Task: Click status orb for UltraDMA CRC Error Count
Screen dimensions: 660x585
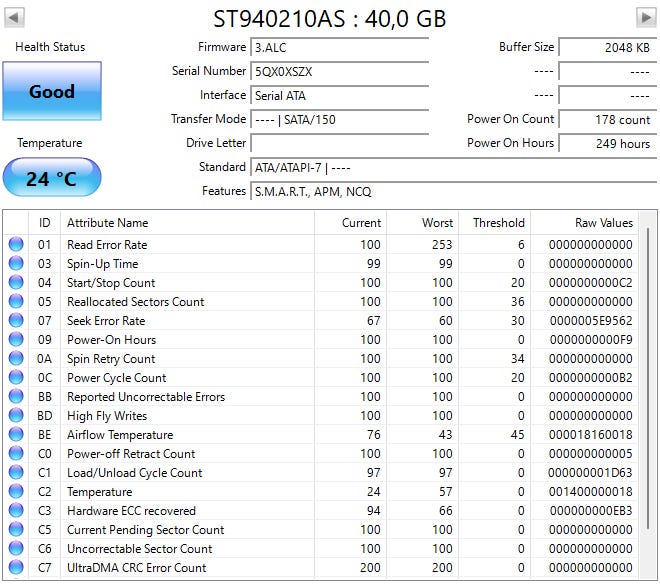Action: [x=16, y=567]
